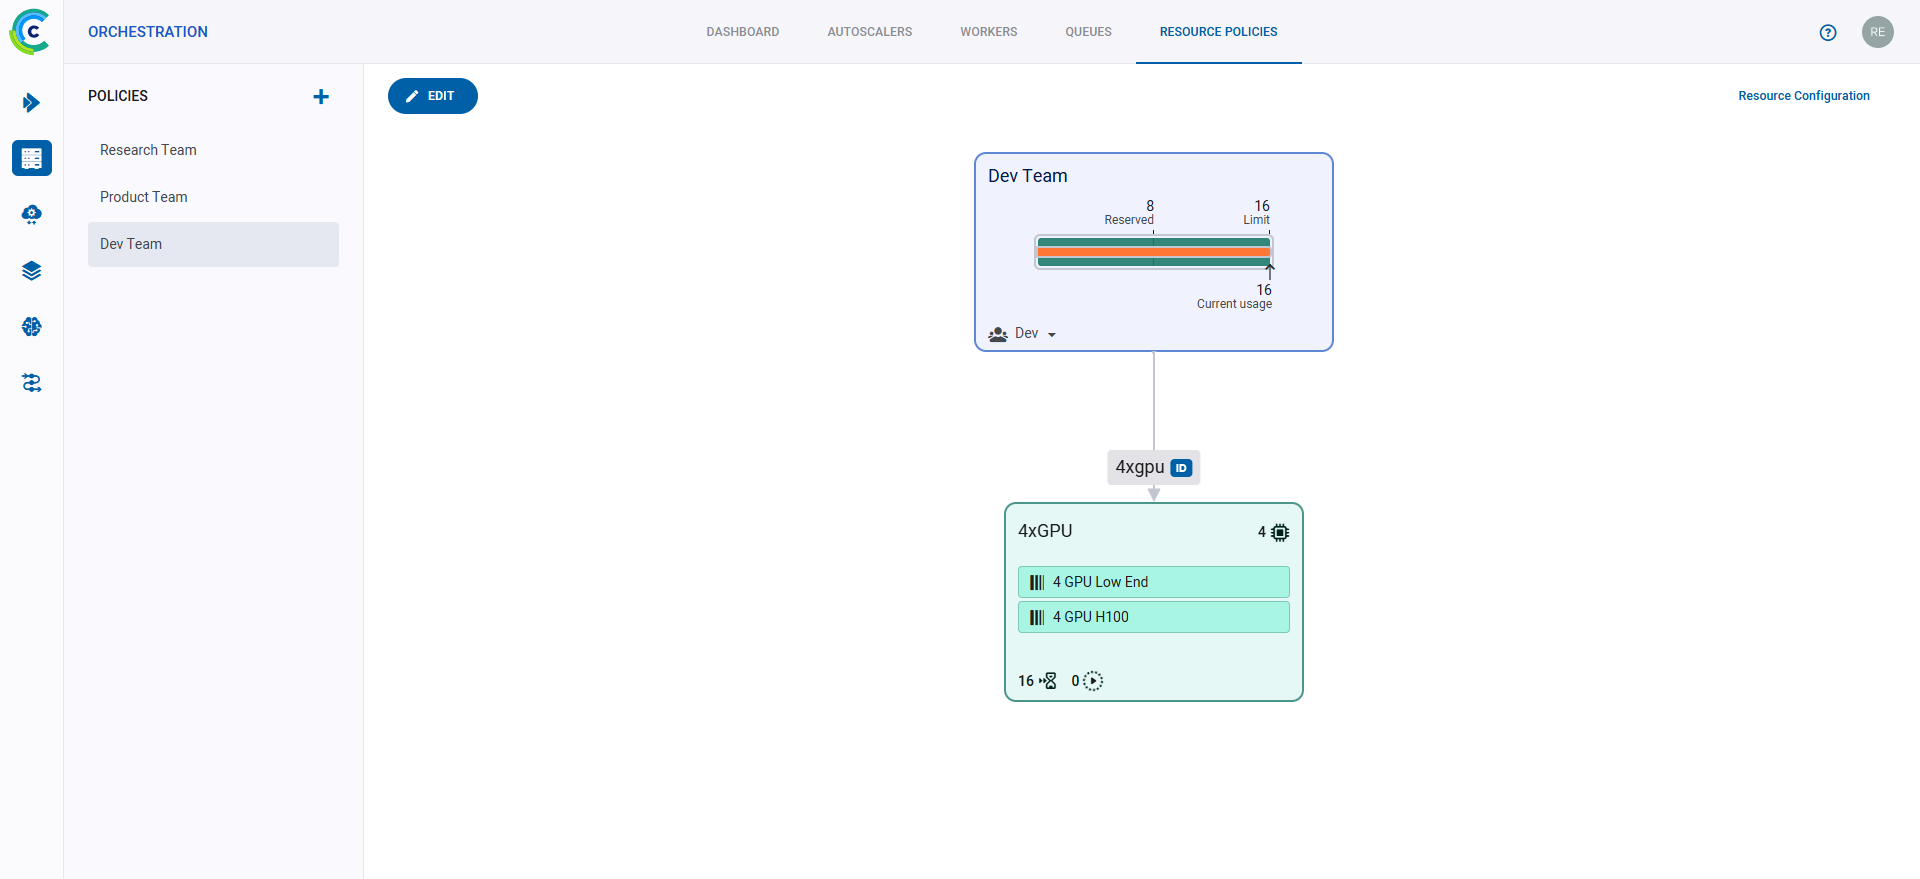Viewport: 1920px width, 879px height.
Task: Switch to the Dashboard tab
Action: (742, 32)
